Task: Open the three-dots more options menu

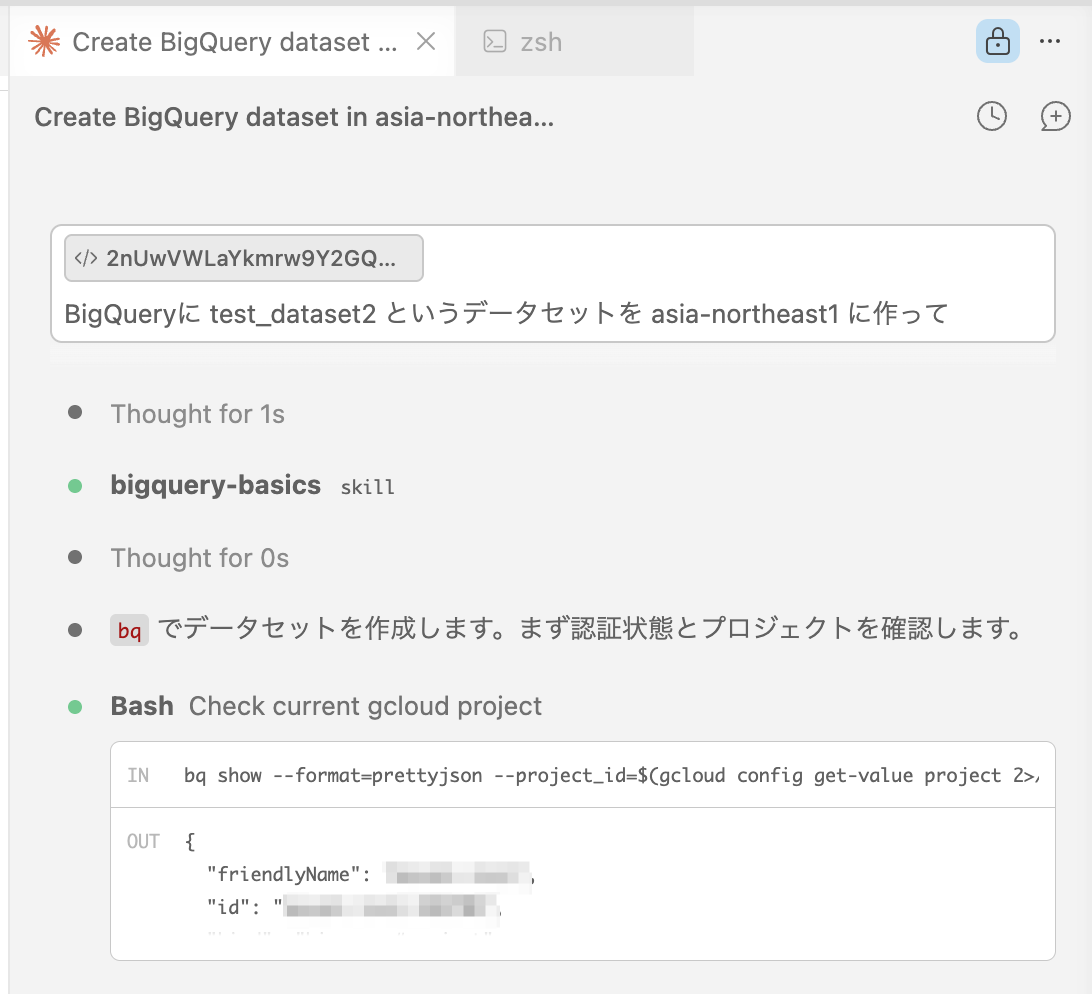Action: click(x=1050, y=42)
